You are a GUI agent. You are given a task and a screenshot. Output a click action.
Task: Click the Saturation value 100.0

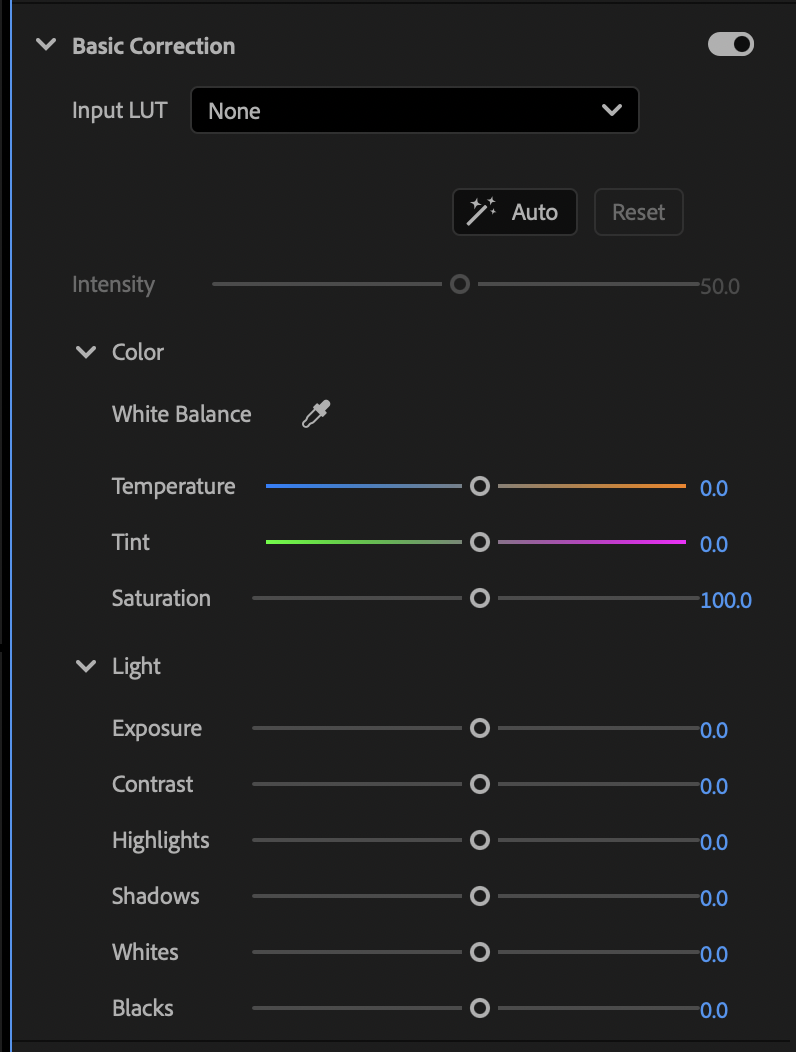coord(725,600)
